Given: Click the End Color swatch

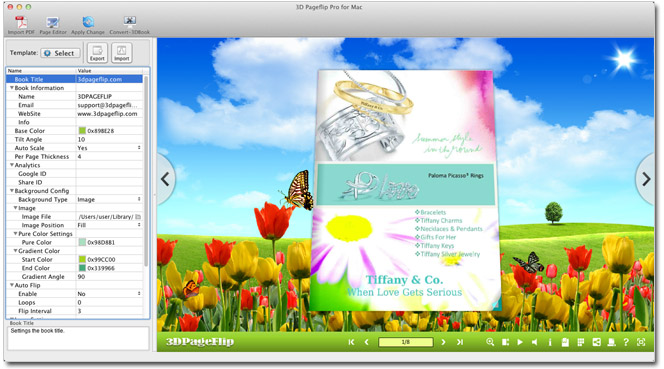Looking at the screenshot, I should coord(82,268).
